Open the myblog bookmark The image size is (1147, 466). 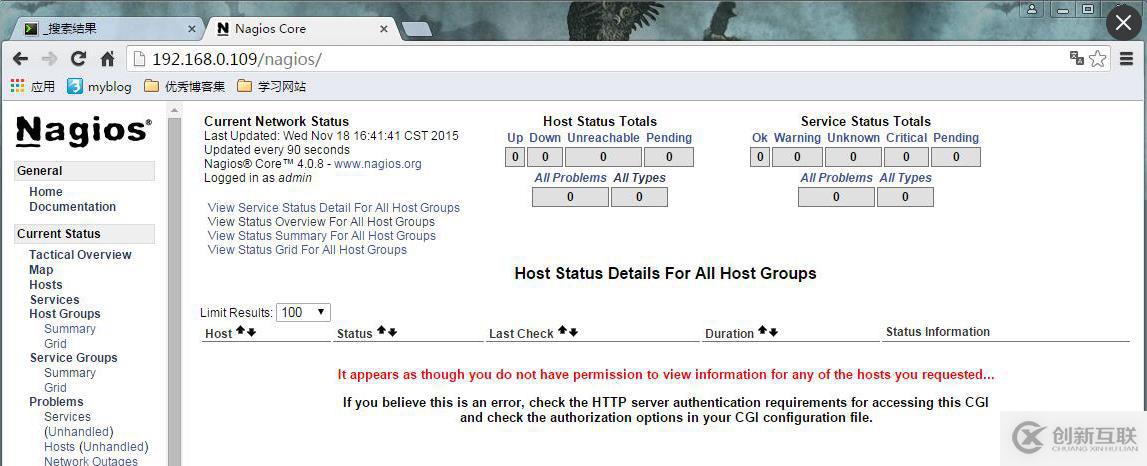[99, 86]
